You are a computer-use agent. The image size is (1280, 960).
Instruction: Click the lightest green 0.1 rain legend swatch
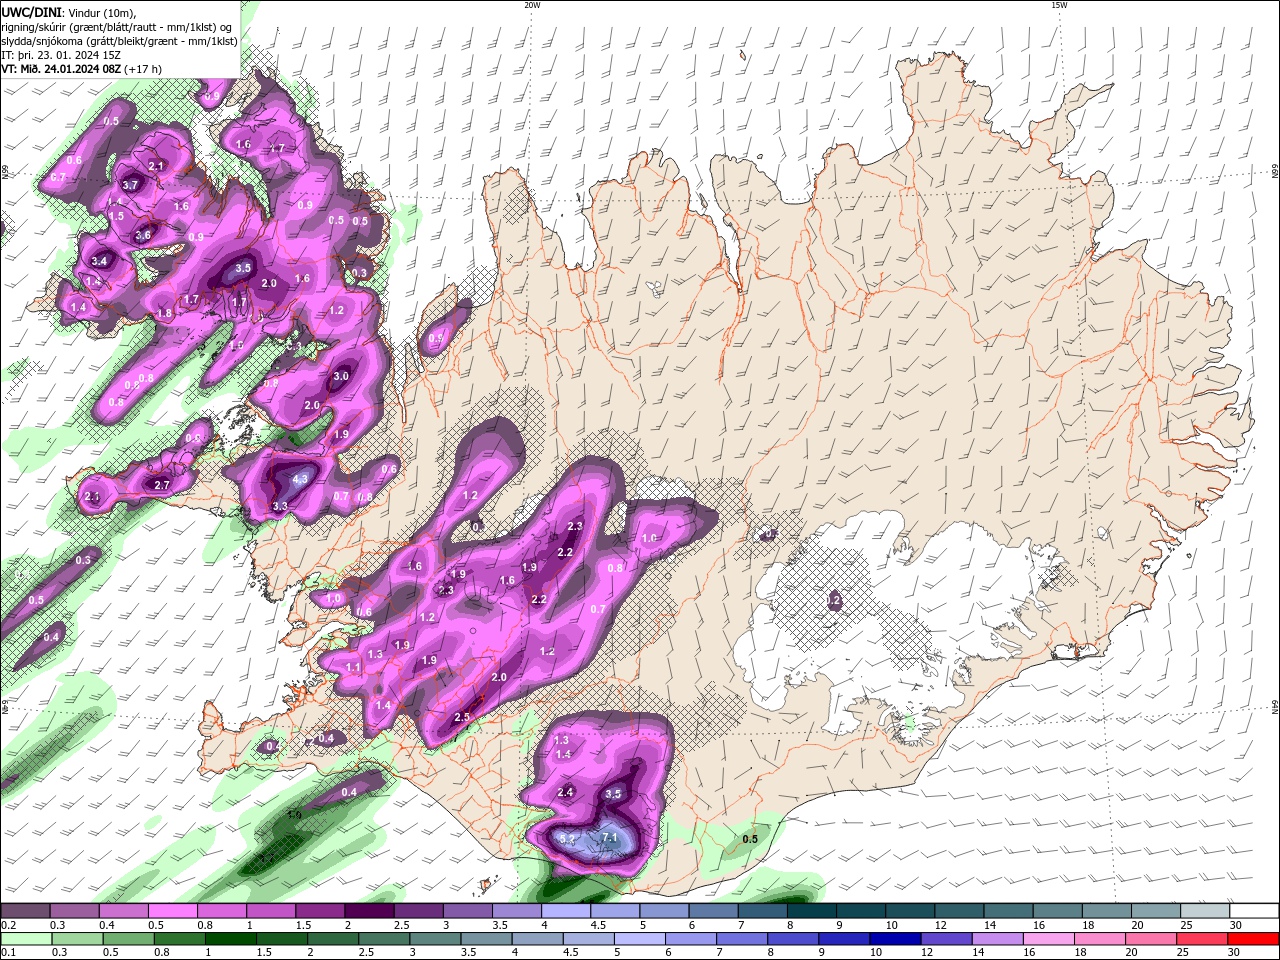(25, 939)
